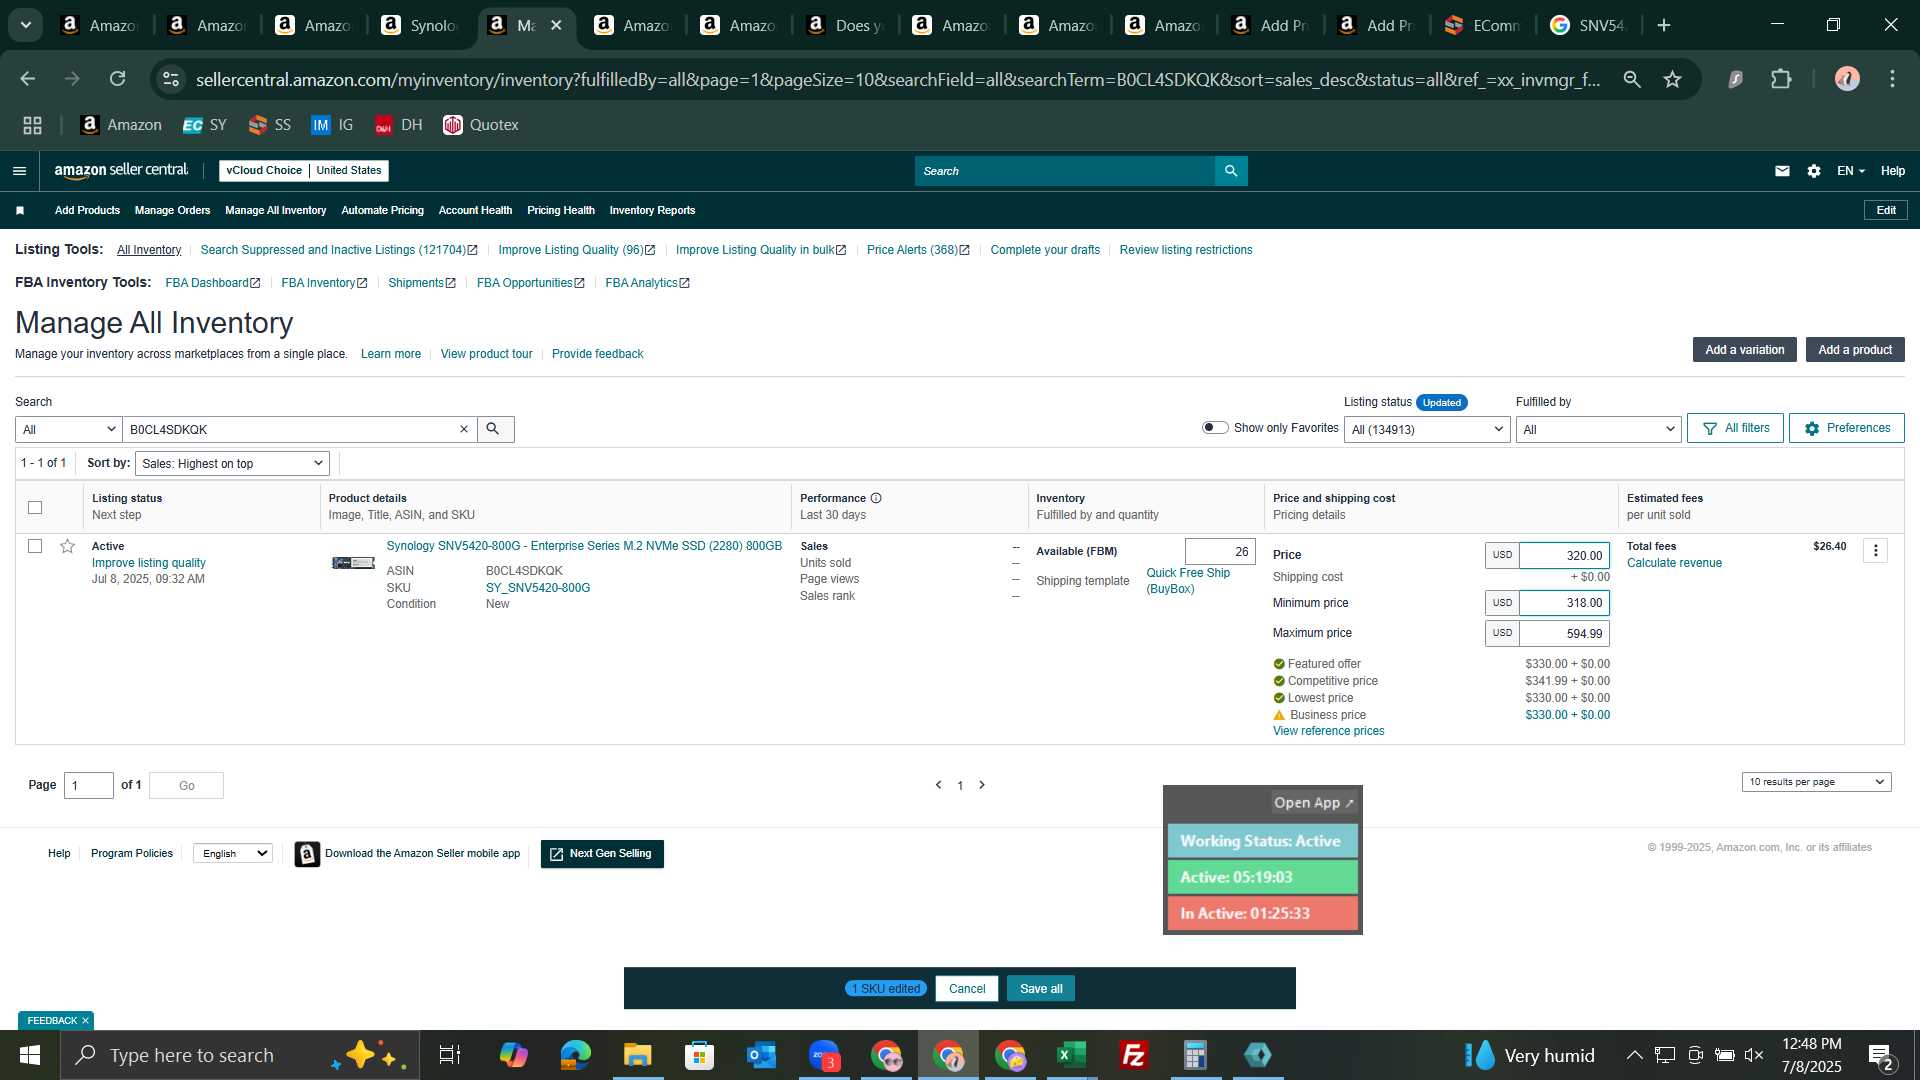Open the Chrome three-dot menu
The image size is (1920, 1080).
click(x=1892, y=79)
